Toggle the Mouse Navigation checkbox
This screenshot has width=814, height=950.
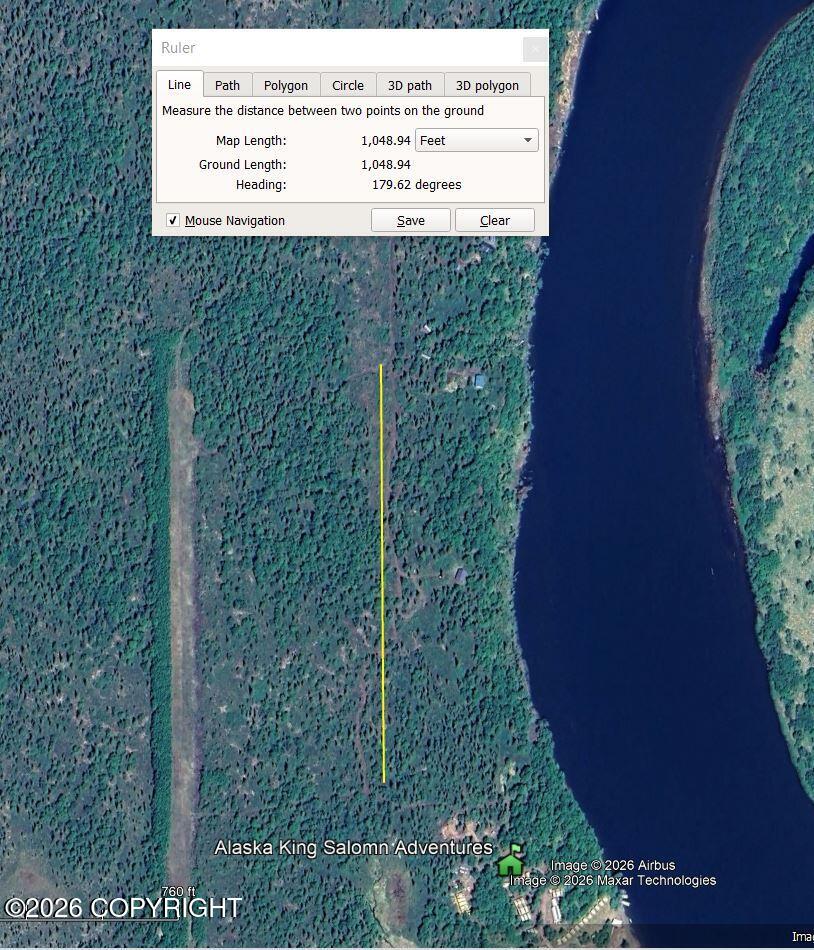(173, 220)
